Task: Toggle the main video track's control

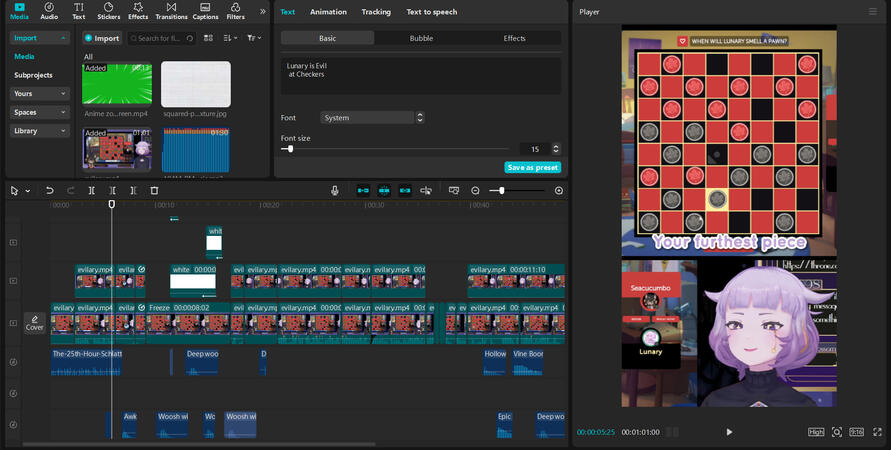Action: pyautogui.click(x=13, y=323)
